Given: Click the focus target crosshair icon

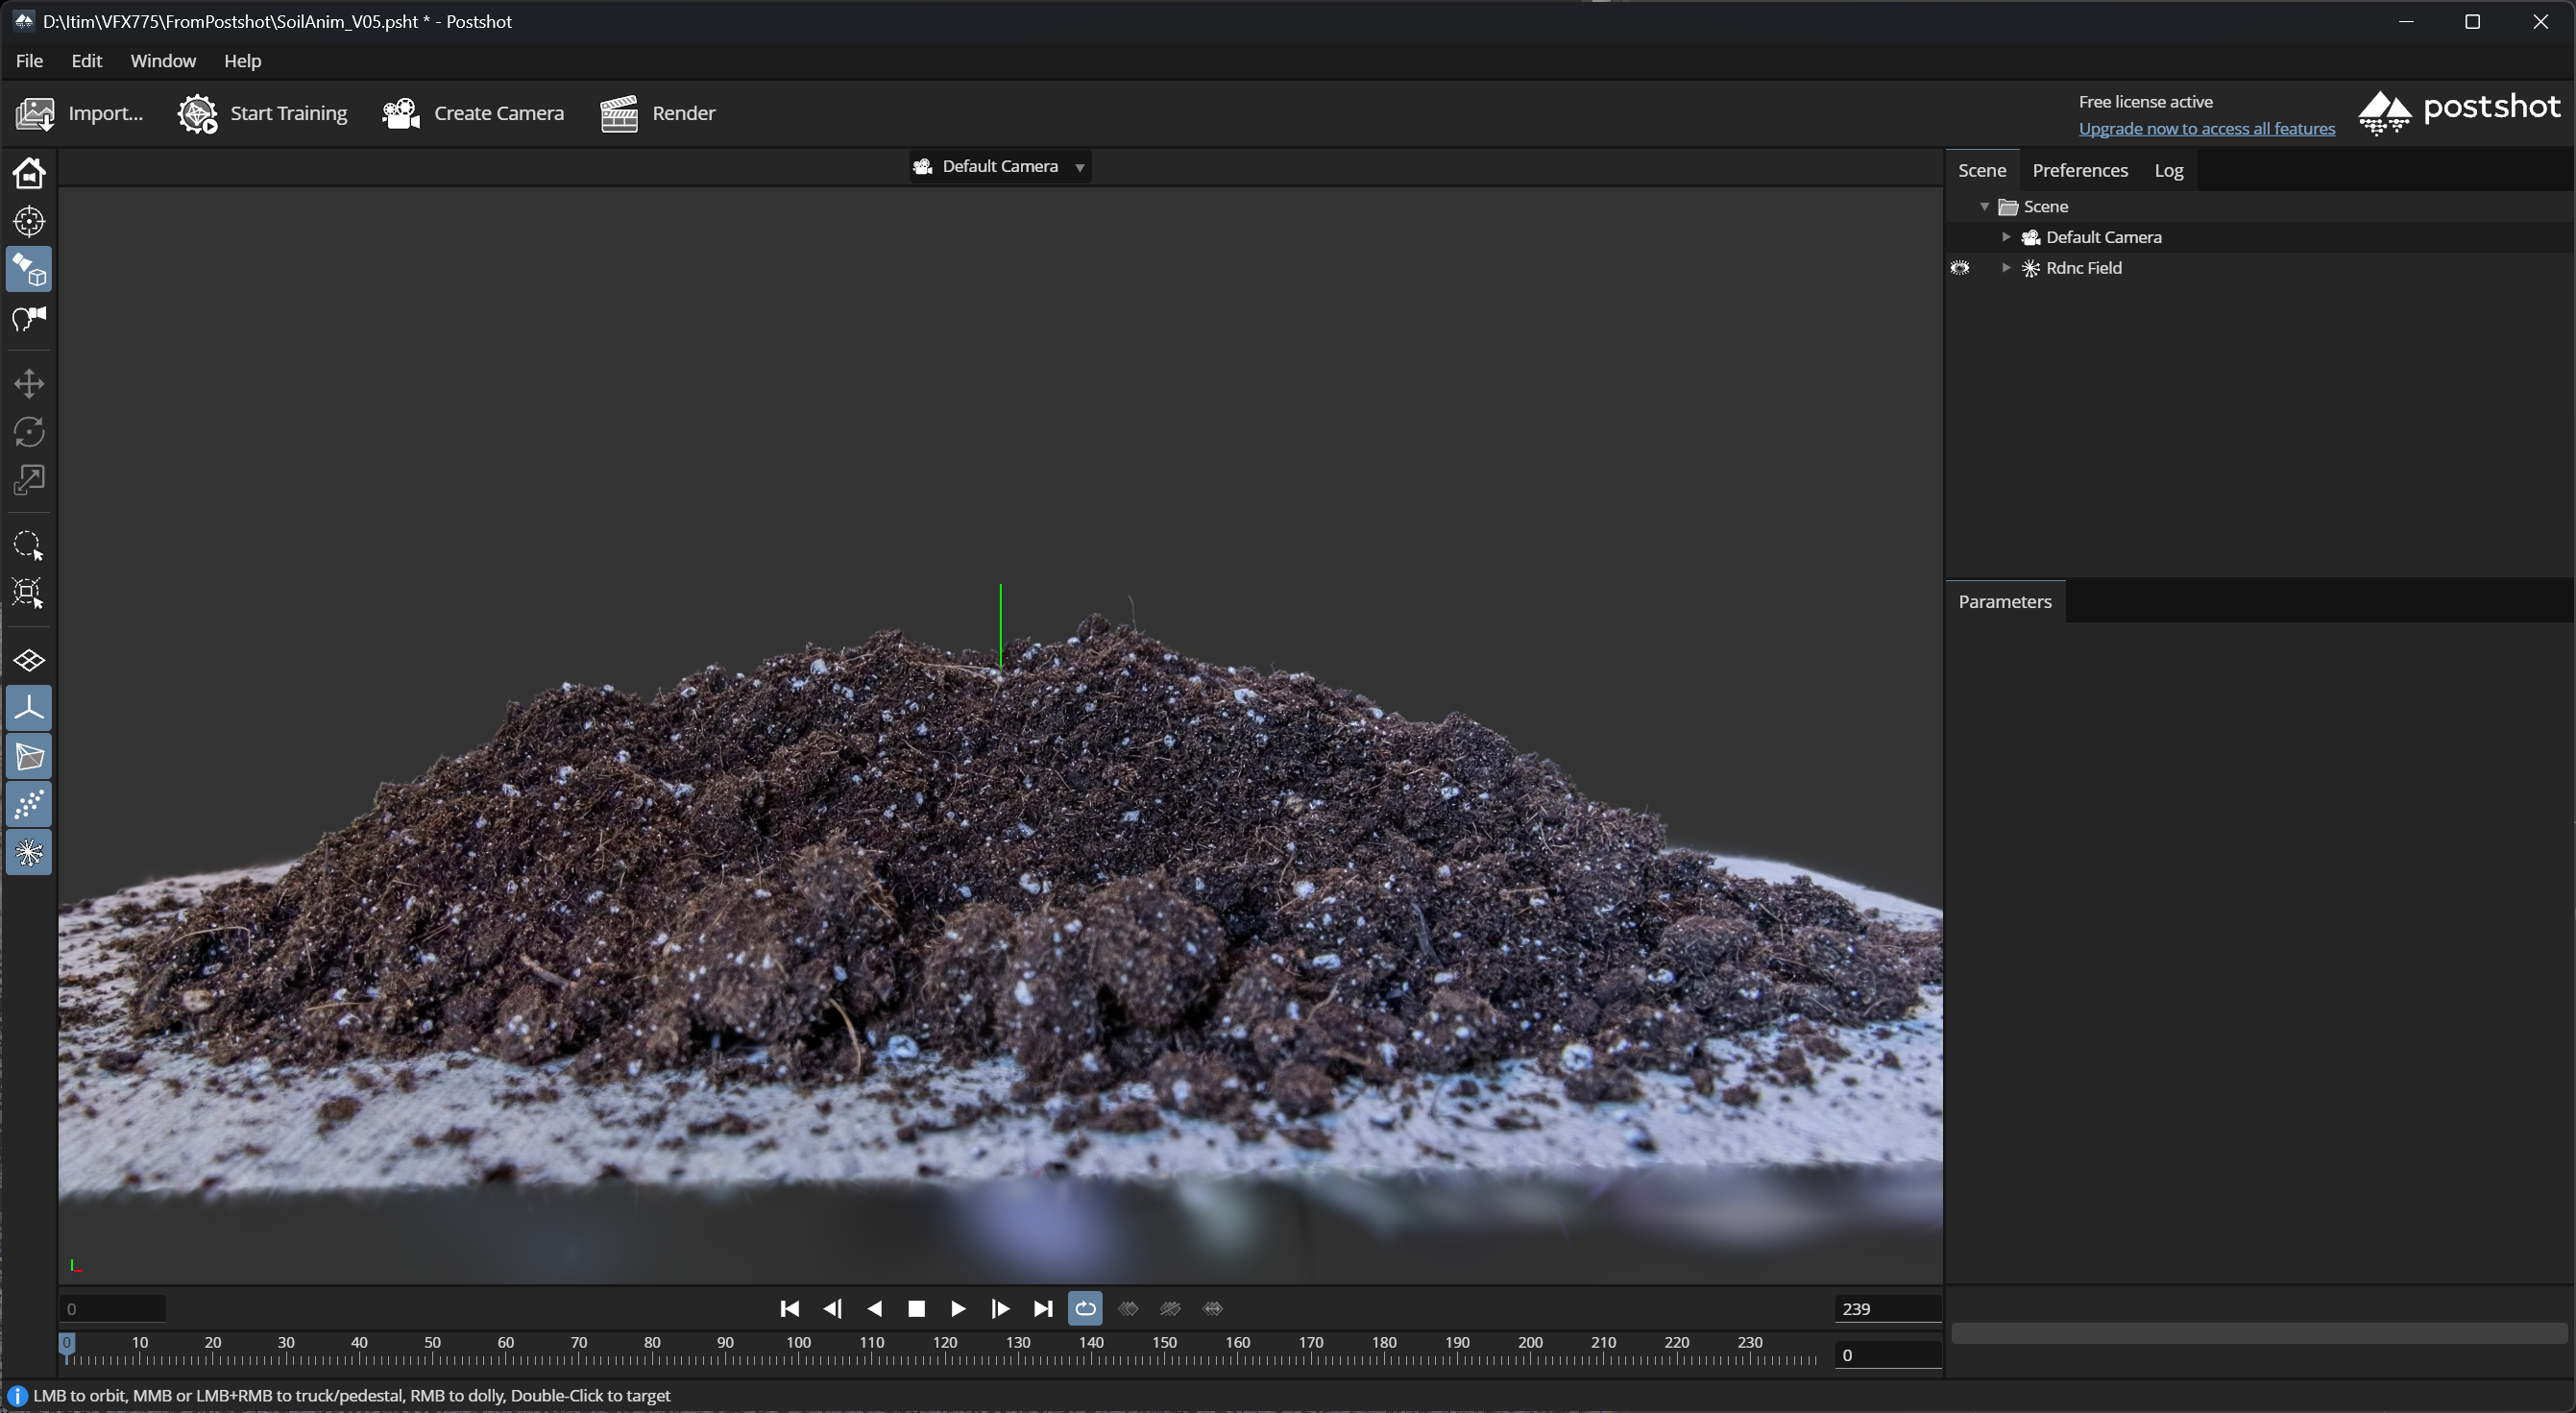Looking at the screenshot, I should (x=29, y=221).
